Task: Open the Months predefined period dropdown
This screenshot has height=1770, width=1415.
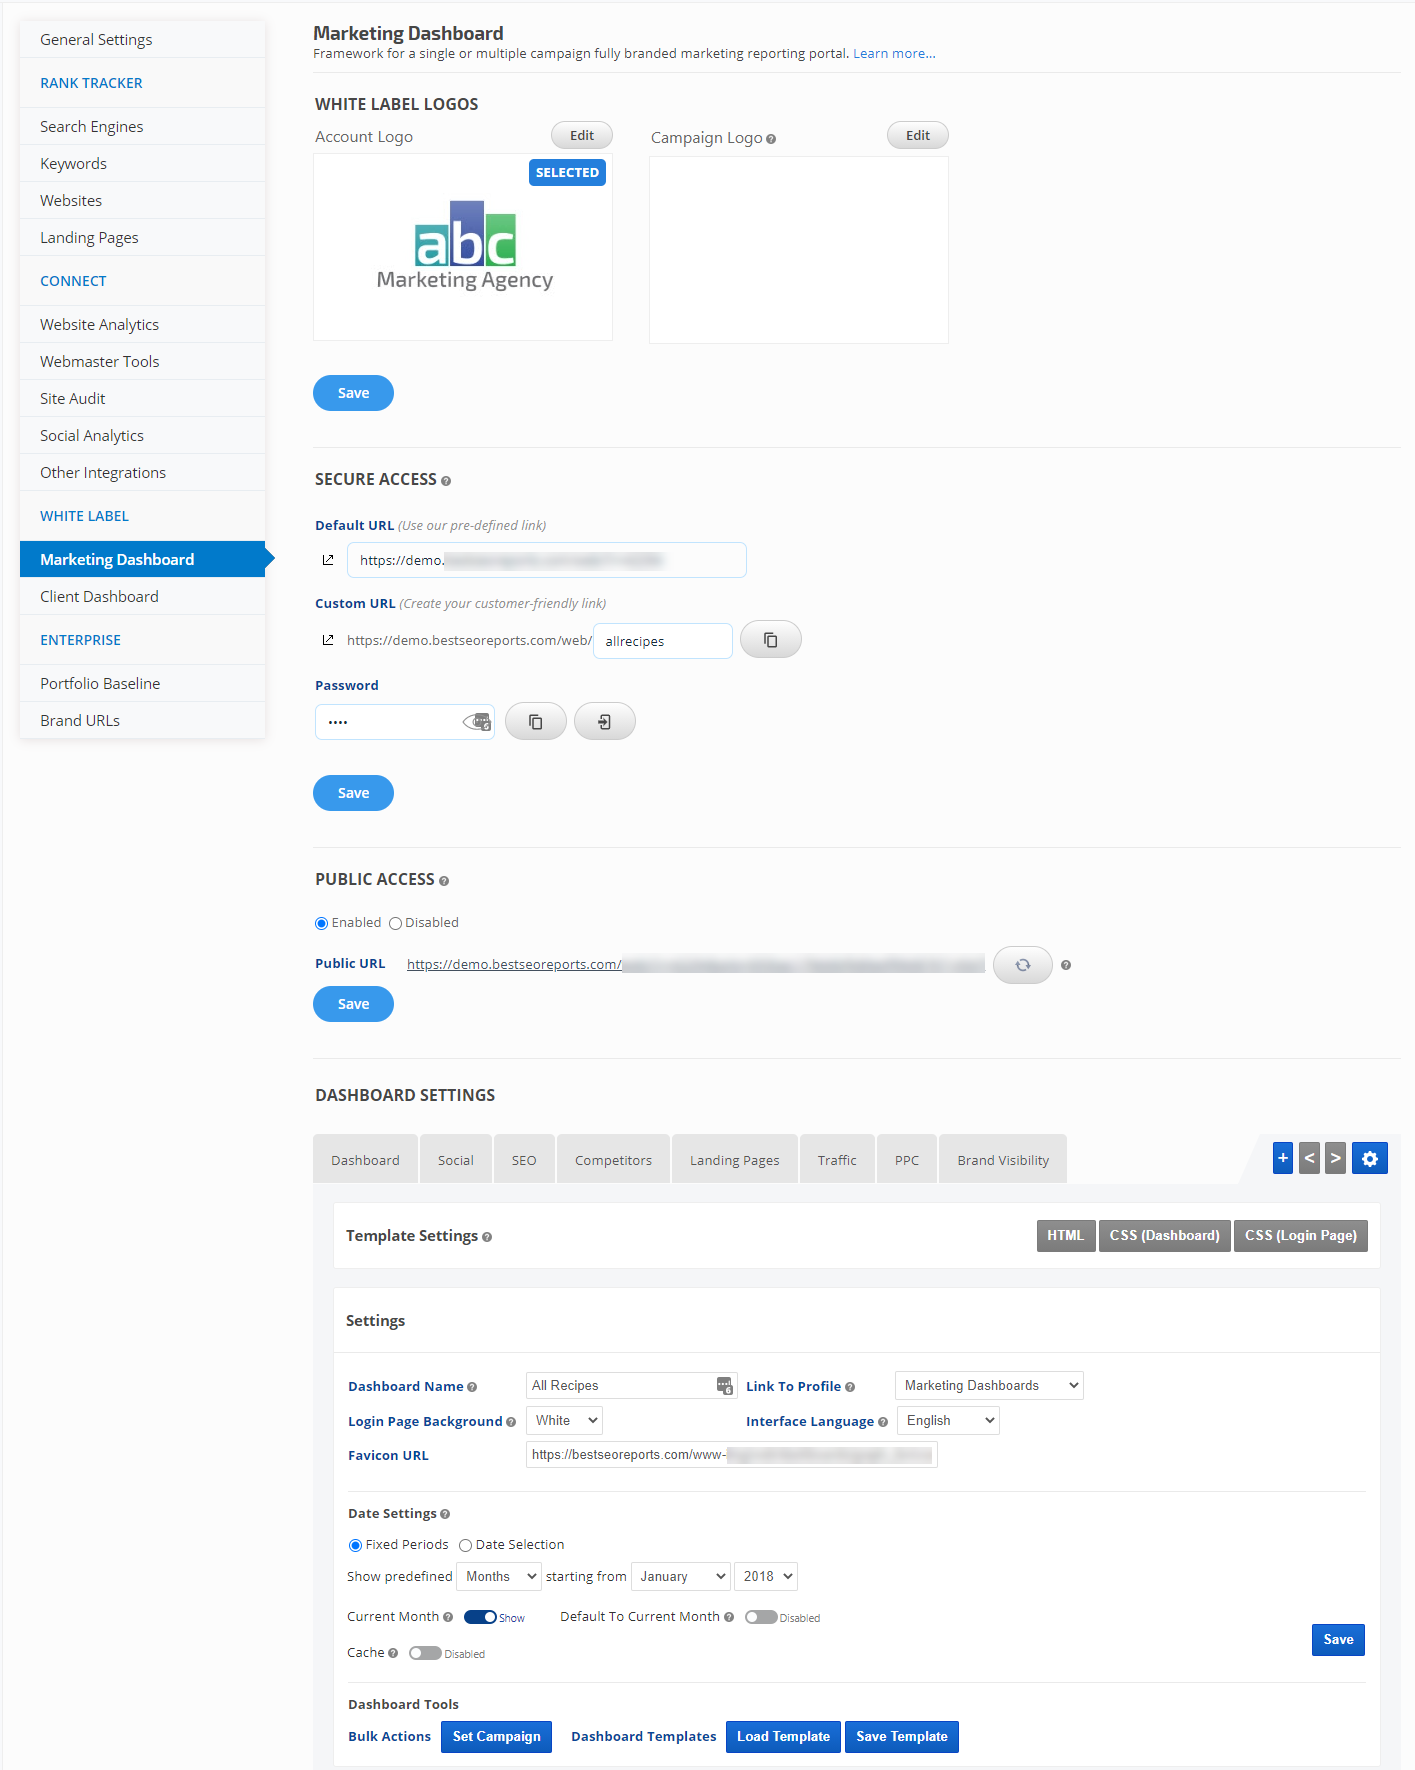Action: pos(499,1577)
